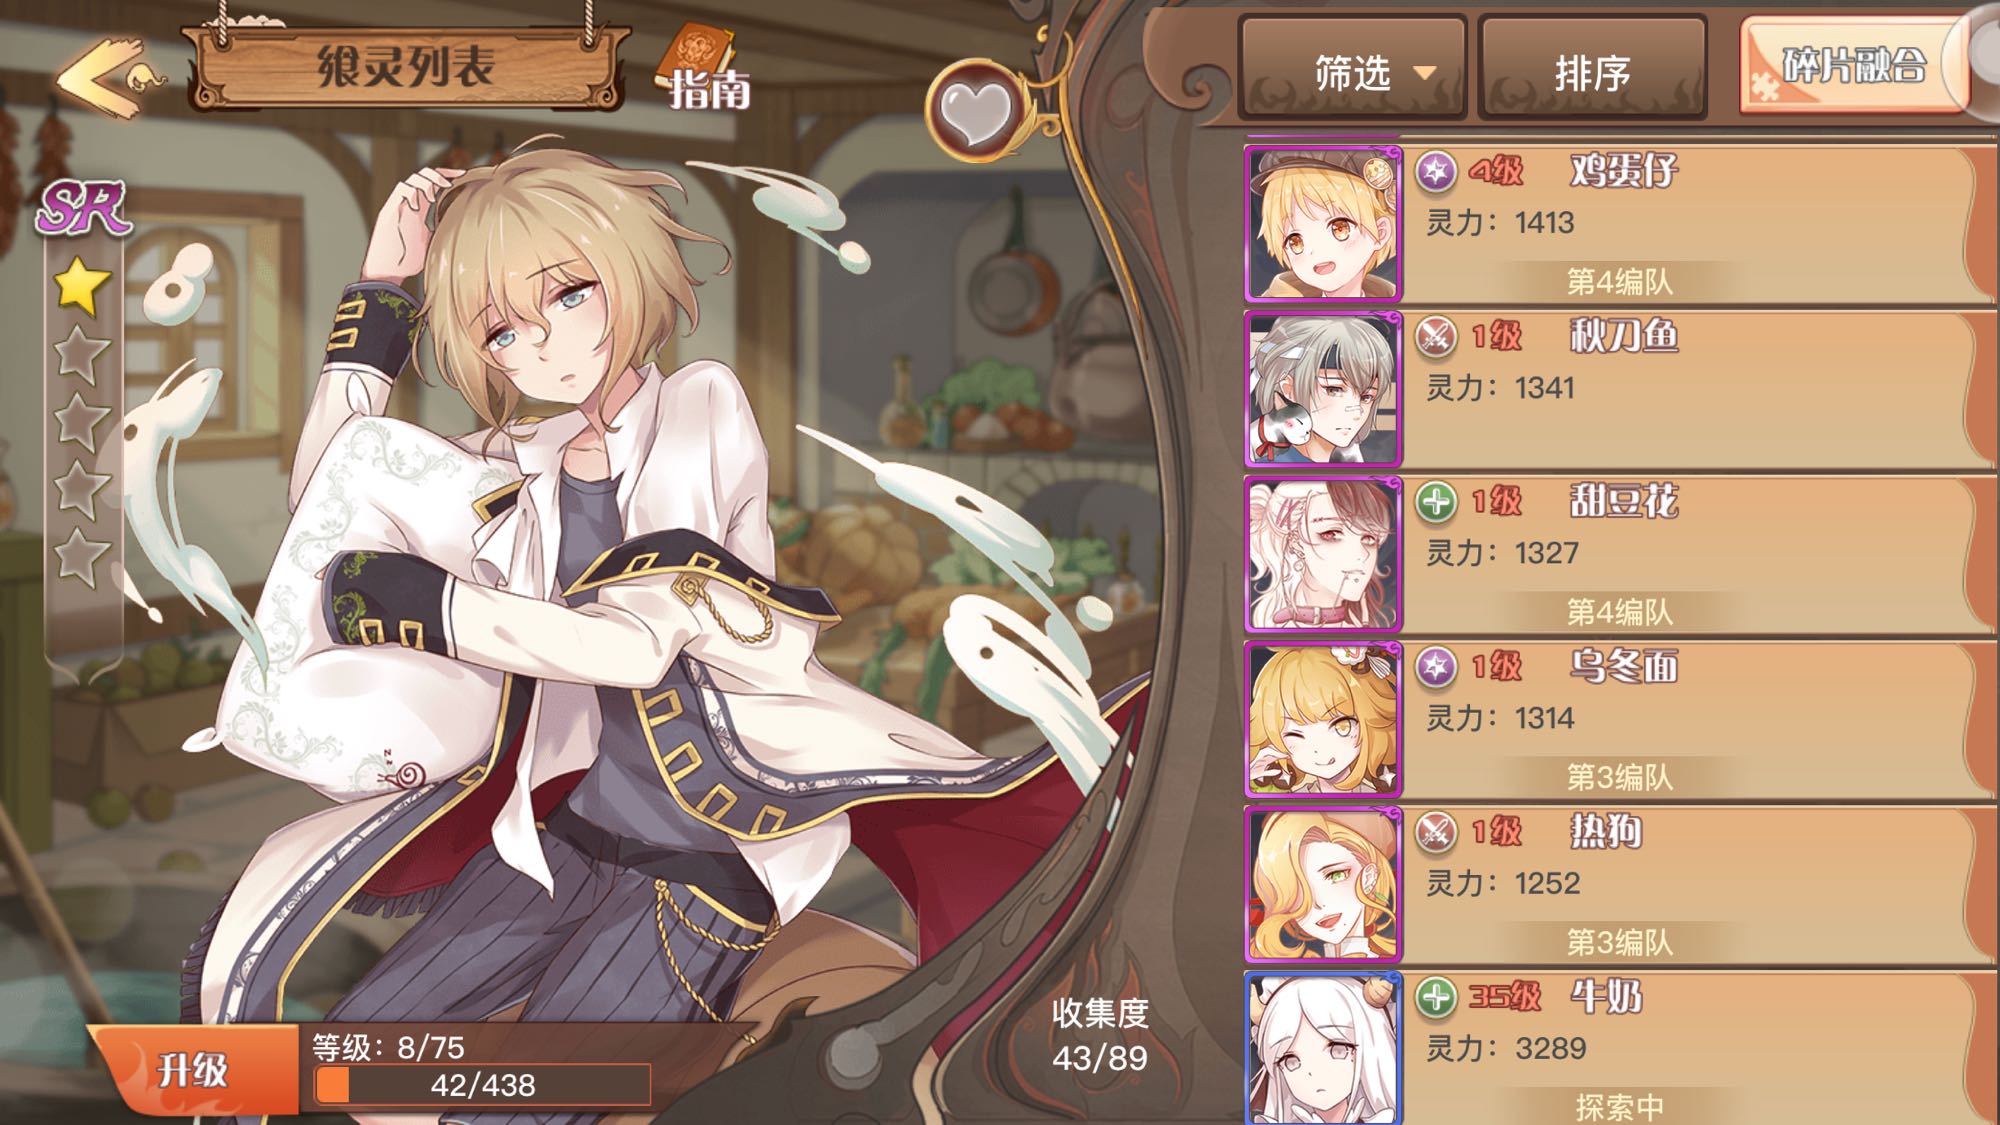2000x1125 pixels.
Task: Select 鸡蛋仔 portrait thumbnail
Action: [1323, 223]
